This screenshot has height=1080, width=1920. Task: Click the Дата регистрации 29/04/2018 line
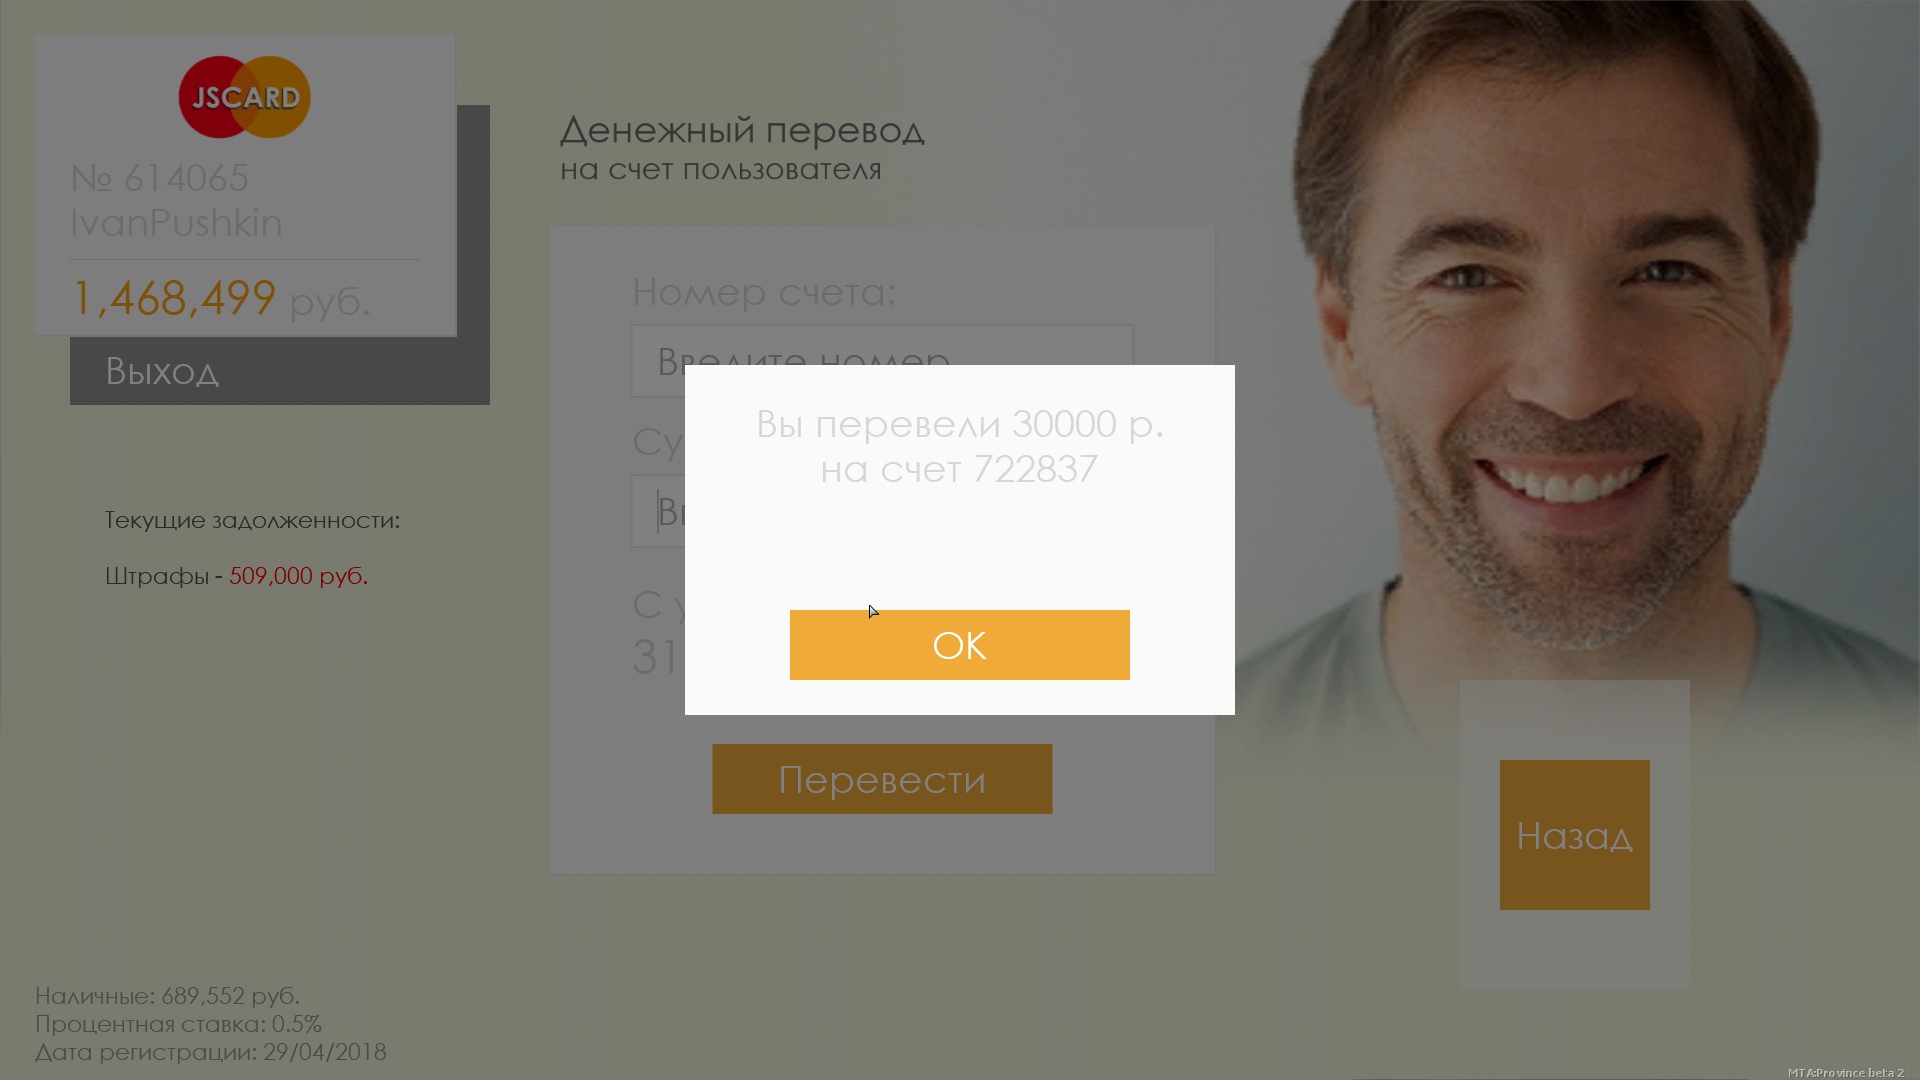click(x=210, y=1052)
